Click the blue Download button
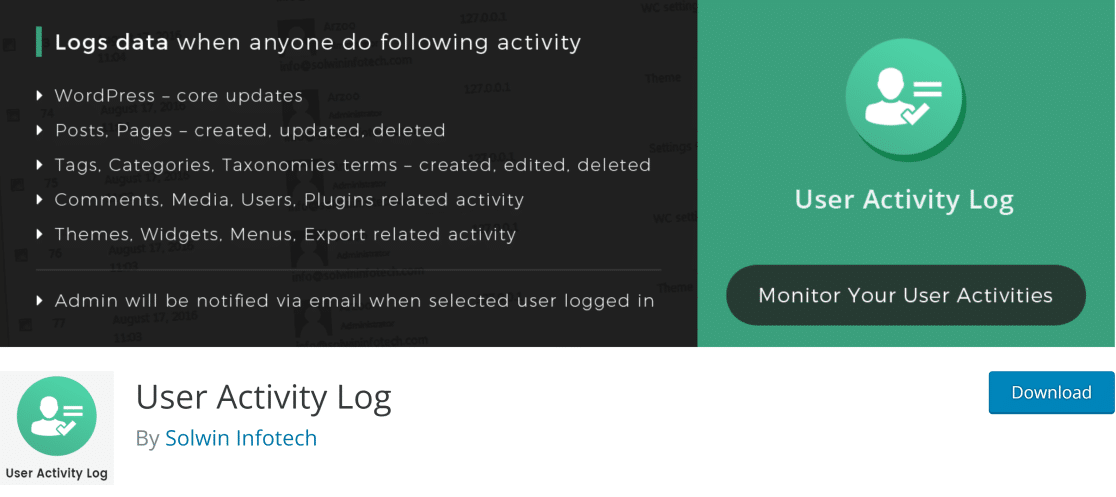 [1051, 392]
